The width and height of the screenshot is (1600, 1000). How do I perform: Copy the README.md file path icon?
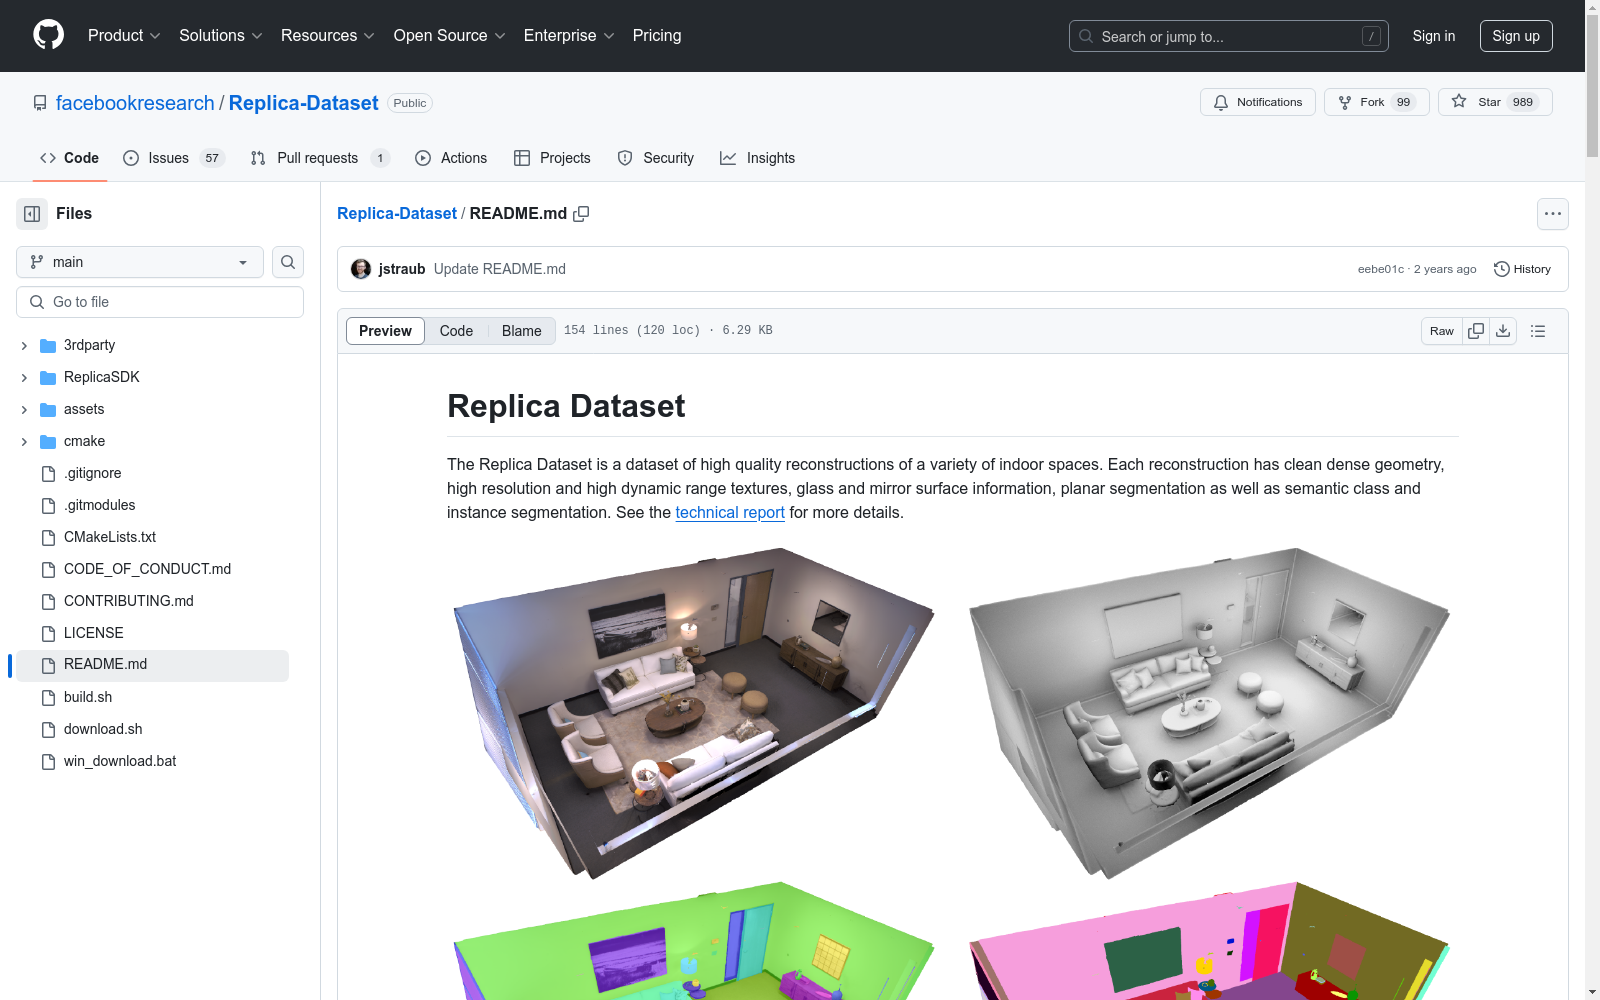pos(582,213)
